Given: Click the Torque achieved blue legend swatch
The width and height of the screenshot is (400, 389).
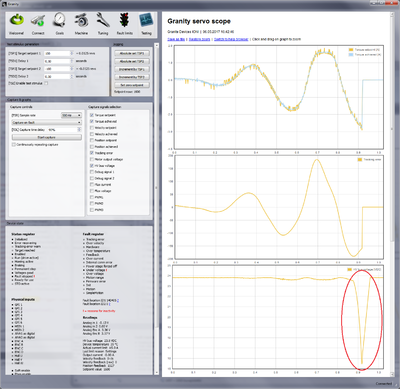Looking at the screenshot, I should 351,54.
